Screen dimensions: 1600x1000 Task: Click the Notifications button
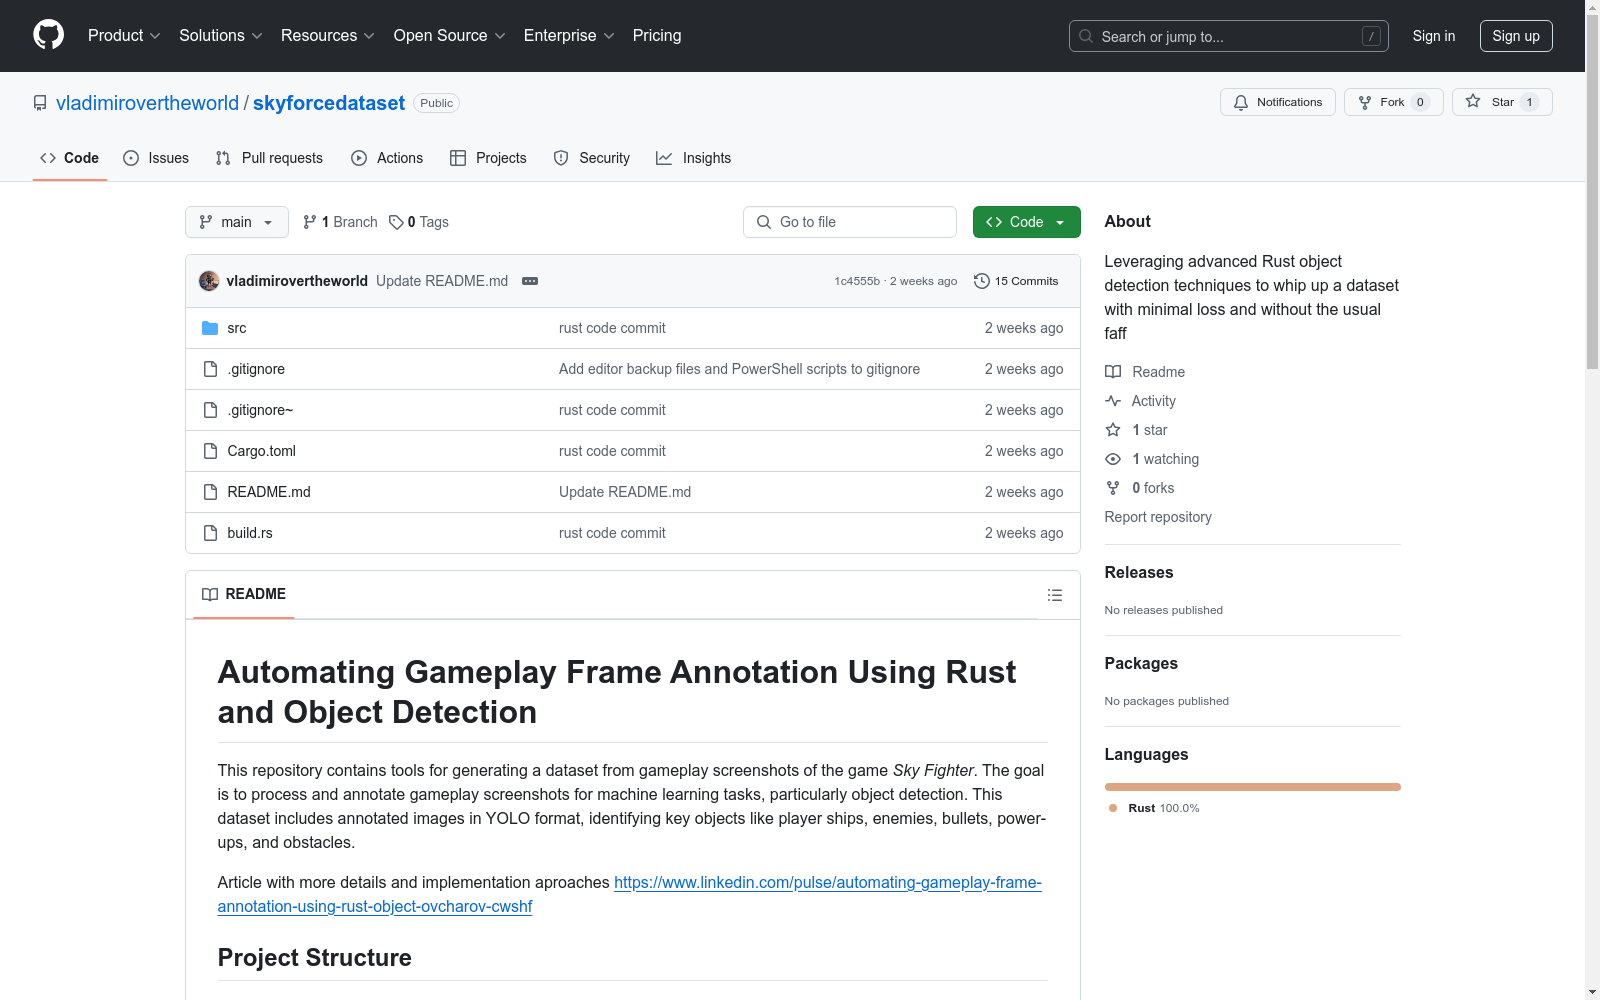[x=1278, y=102]
